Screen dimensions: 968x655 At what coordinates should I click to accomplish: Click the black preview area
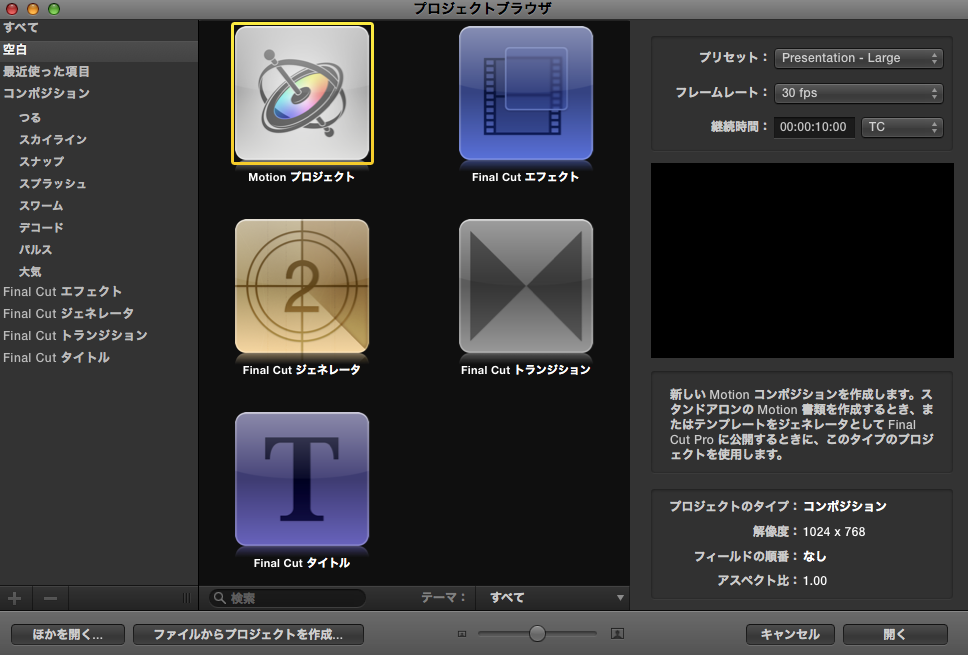802,261
